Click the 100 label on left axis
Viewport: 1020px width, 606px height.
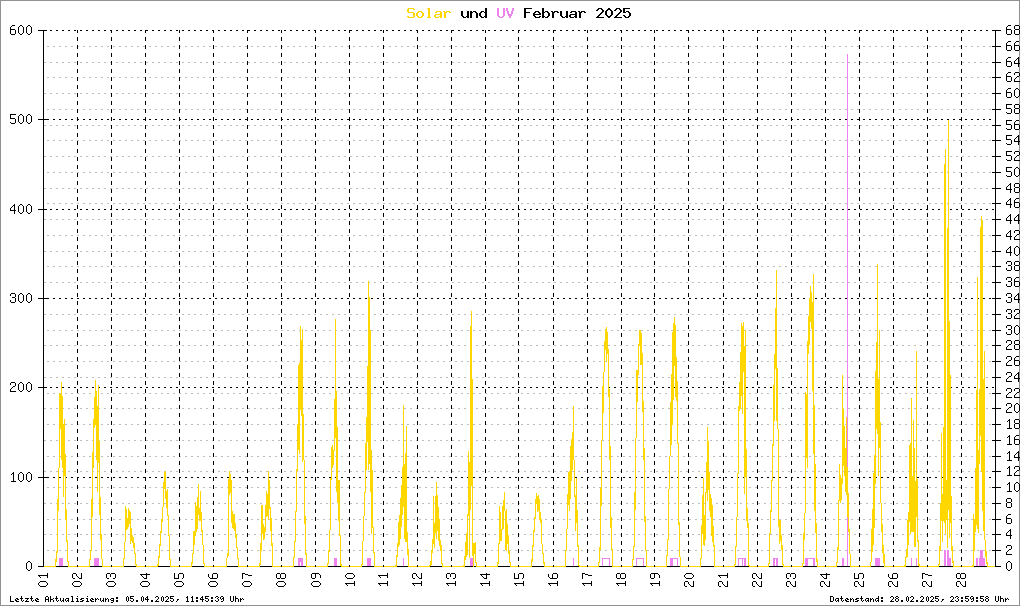coord(22,478)
